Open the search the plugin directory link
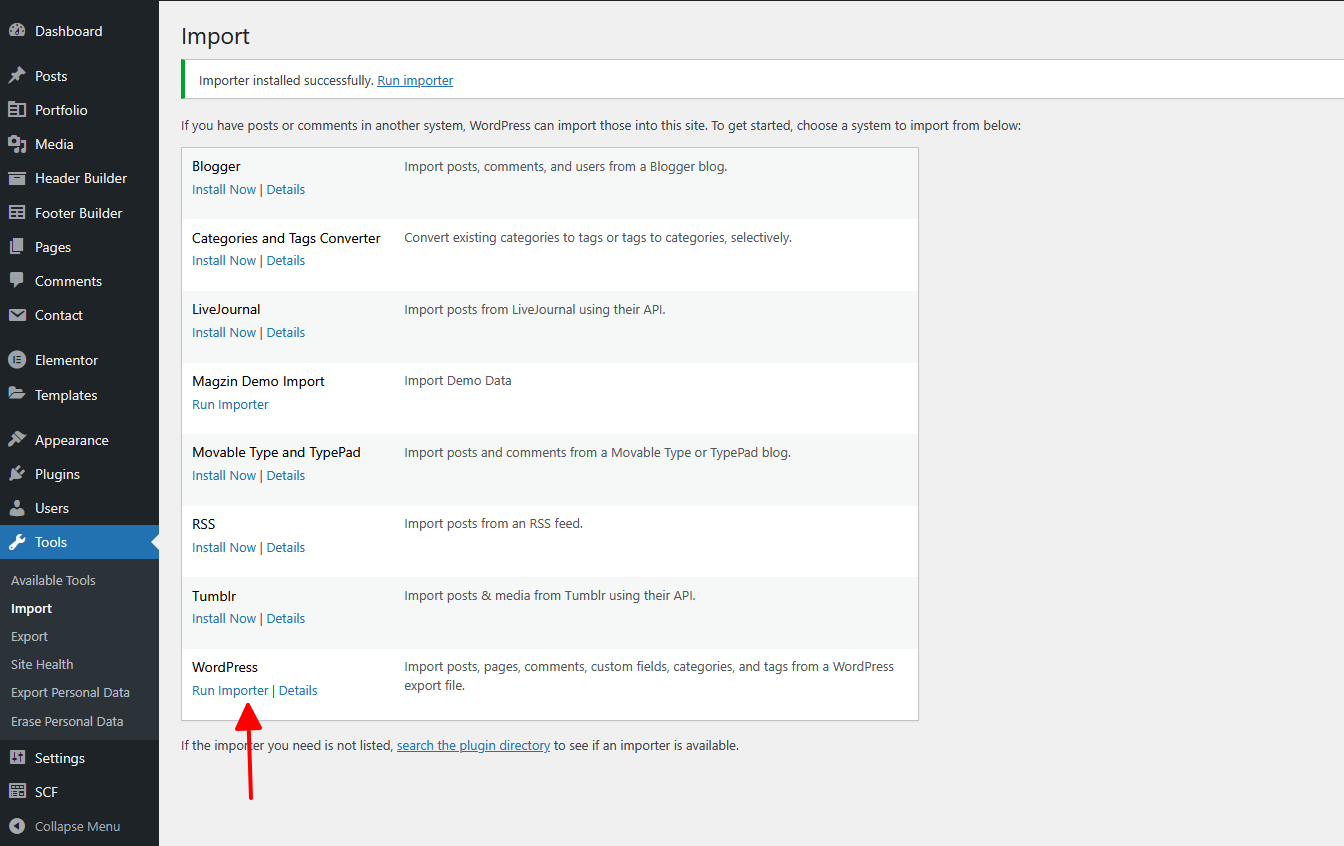 click(x=473, y=745)
